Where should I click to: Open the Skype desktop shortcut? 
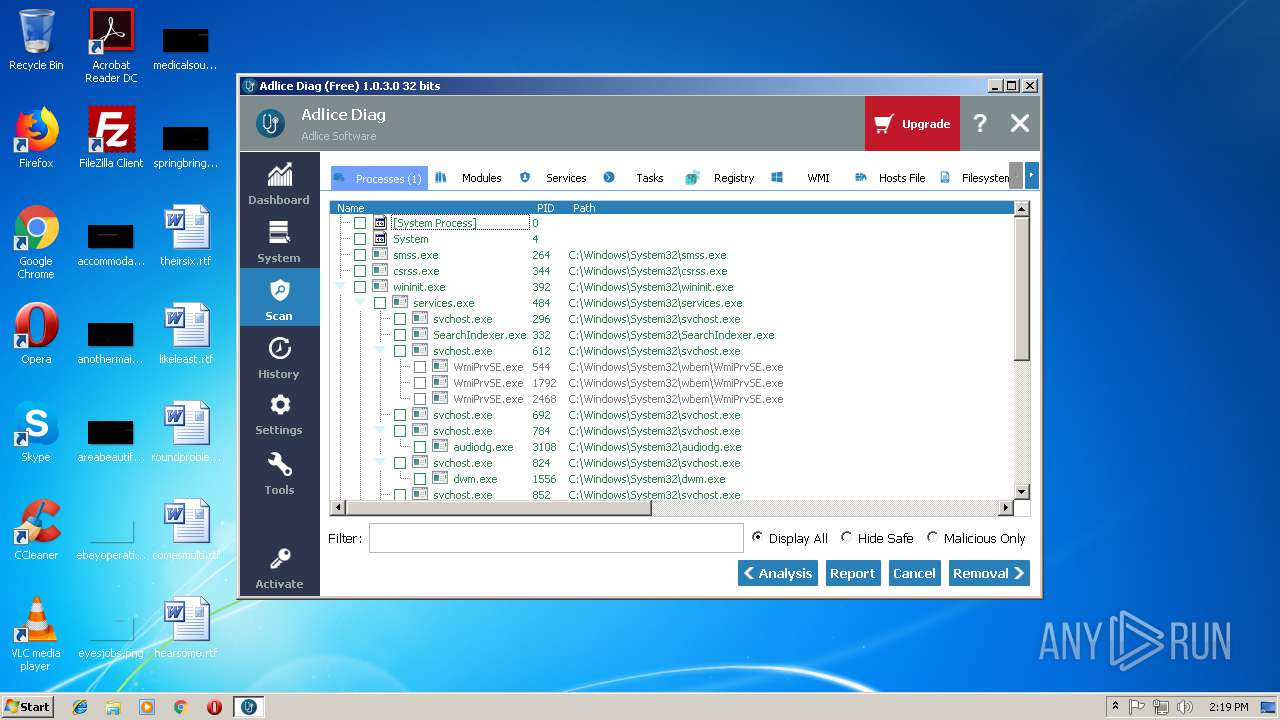(x=36, y=432)
